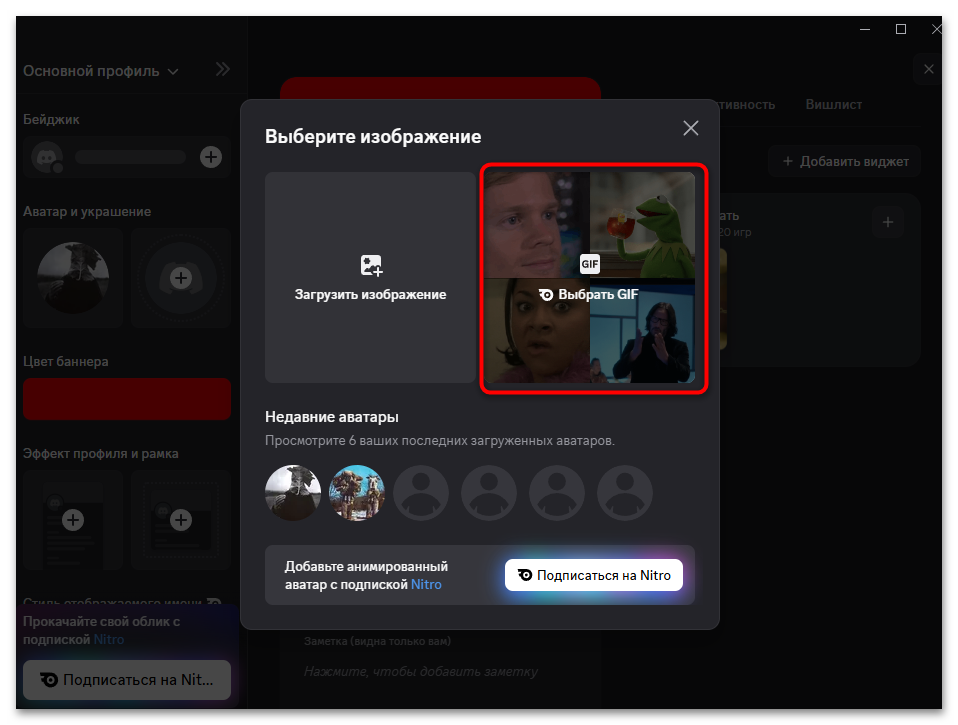This screenshot has height=725, width=958.
Task: Subscribe to Nitro in the dialog
Action: click(x=594, y=575)
